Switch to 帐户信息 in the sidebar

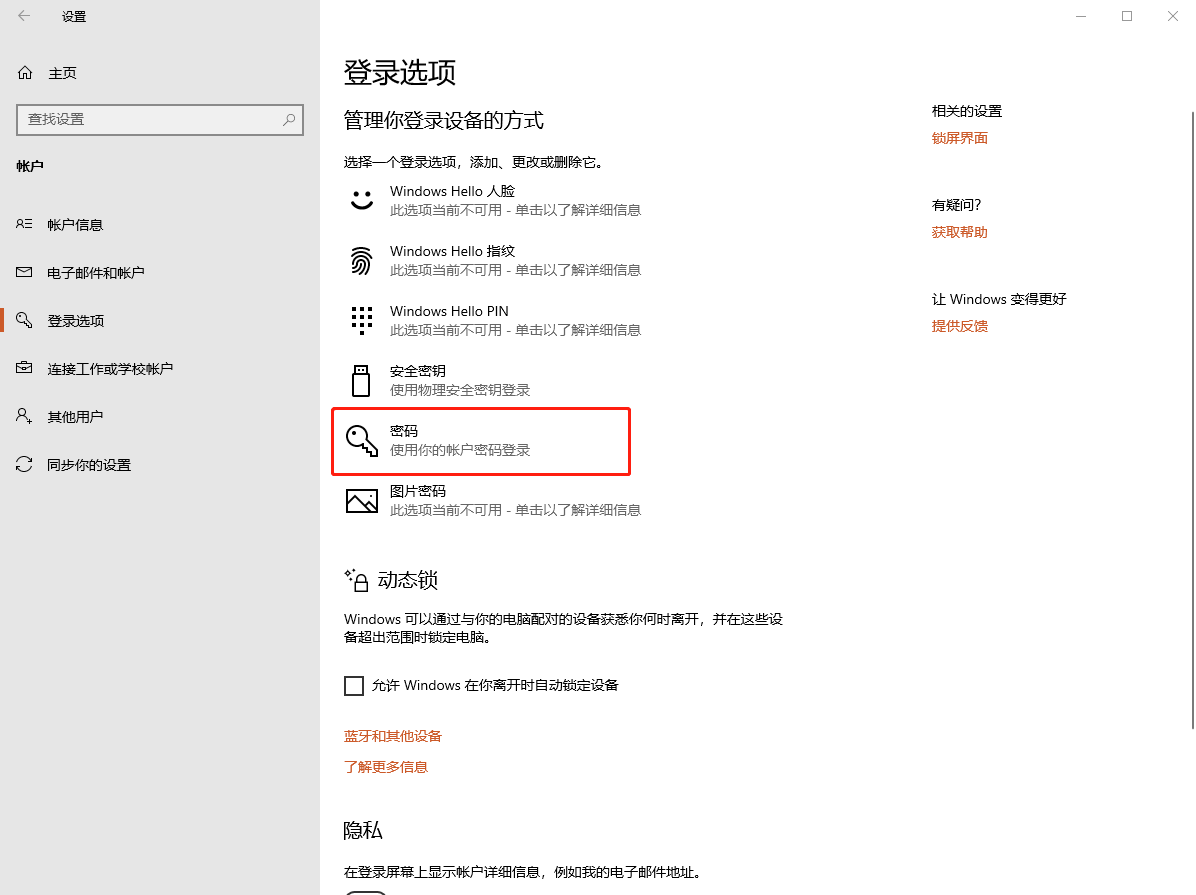pyautogui.click(x=75, y=224)
